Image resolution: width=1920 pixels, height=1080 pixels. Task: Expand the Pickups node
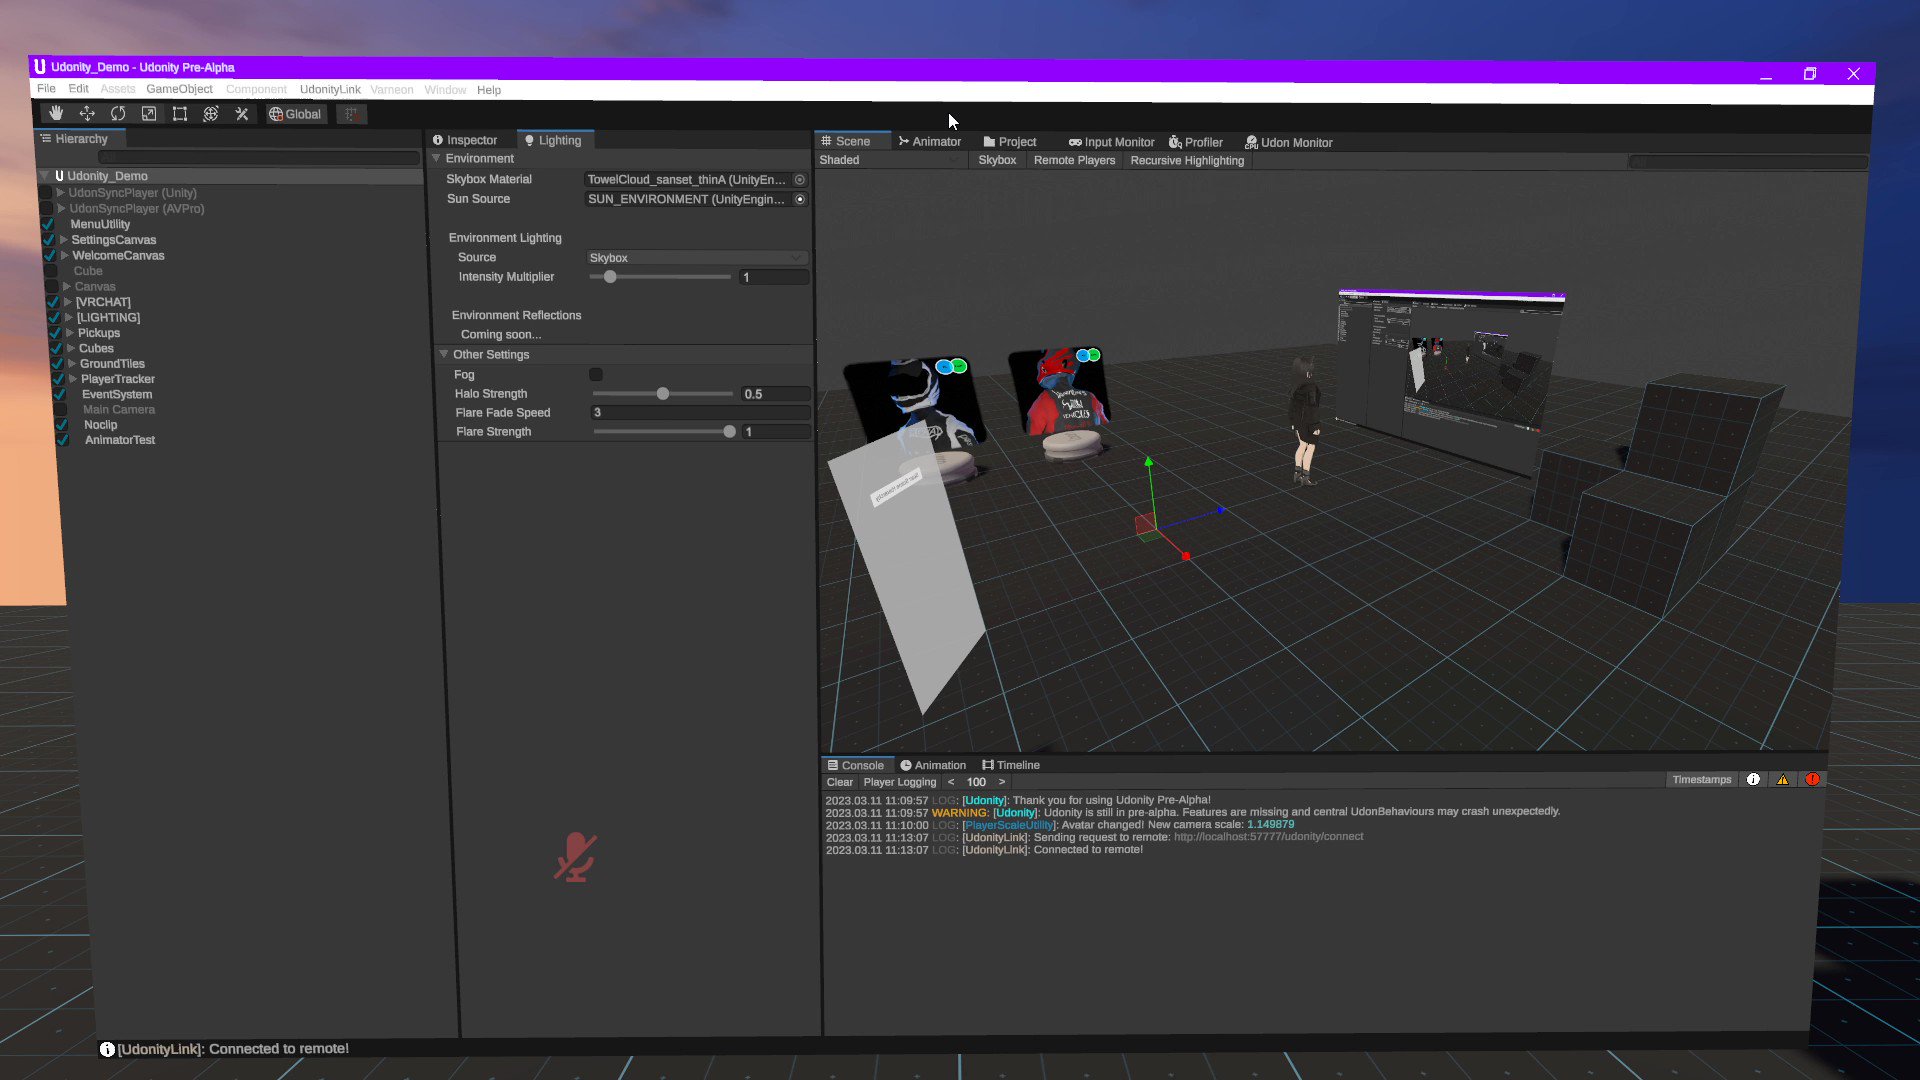[70, 333]
